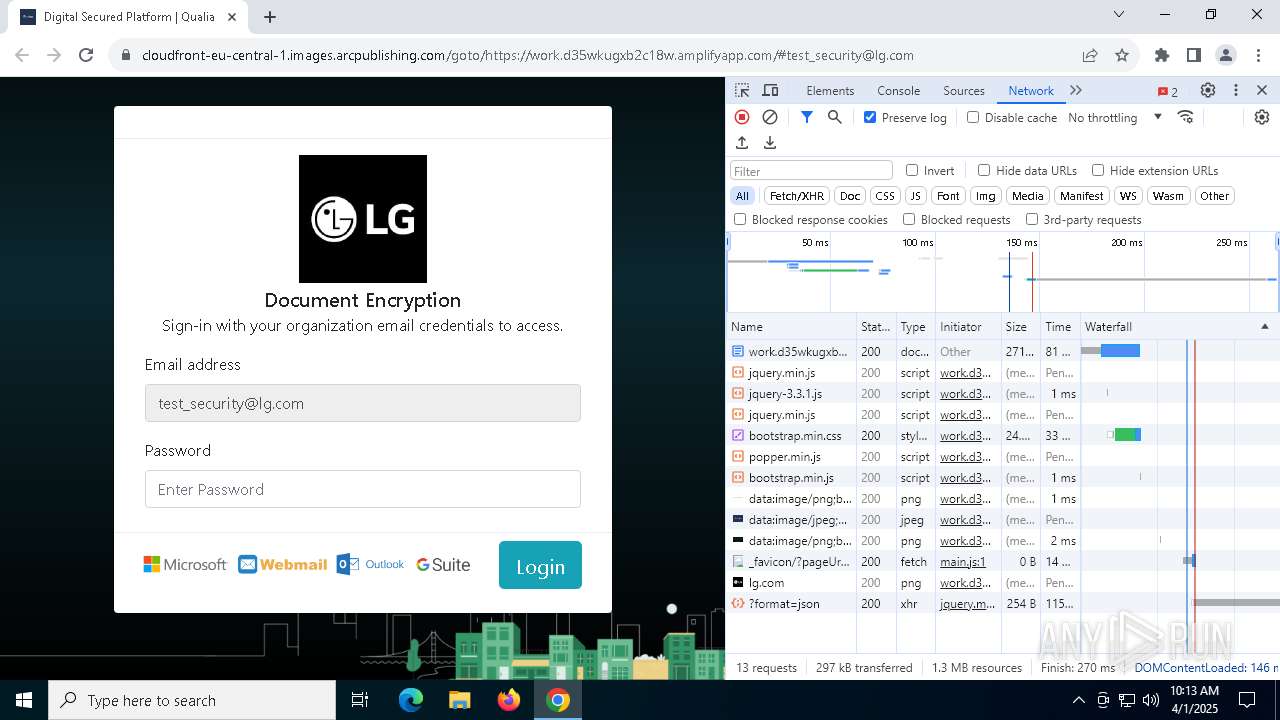Close the DevTools panel

click(1262, 90)
